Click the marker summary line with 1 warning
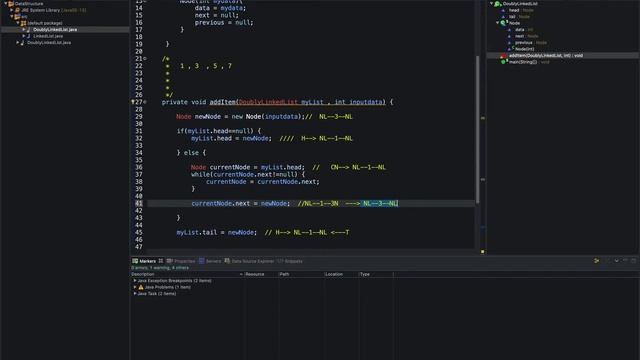This screenshot has height=360, width=640. [160, 268]
